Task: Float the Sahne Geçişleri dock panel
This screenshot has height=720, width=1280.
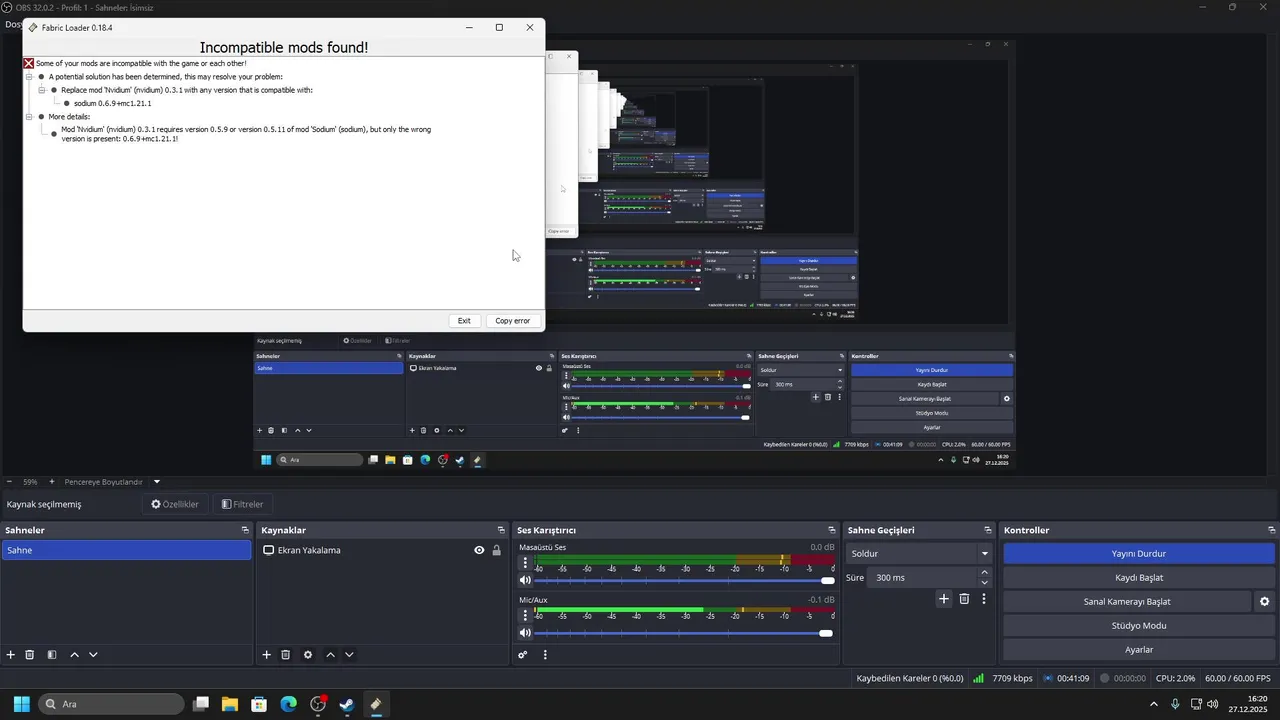Action: point(987,530)
